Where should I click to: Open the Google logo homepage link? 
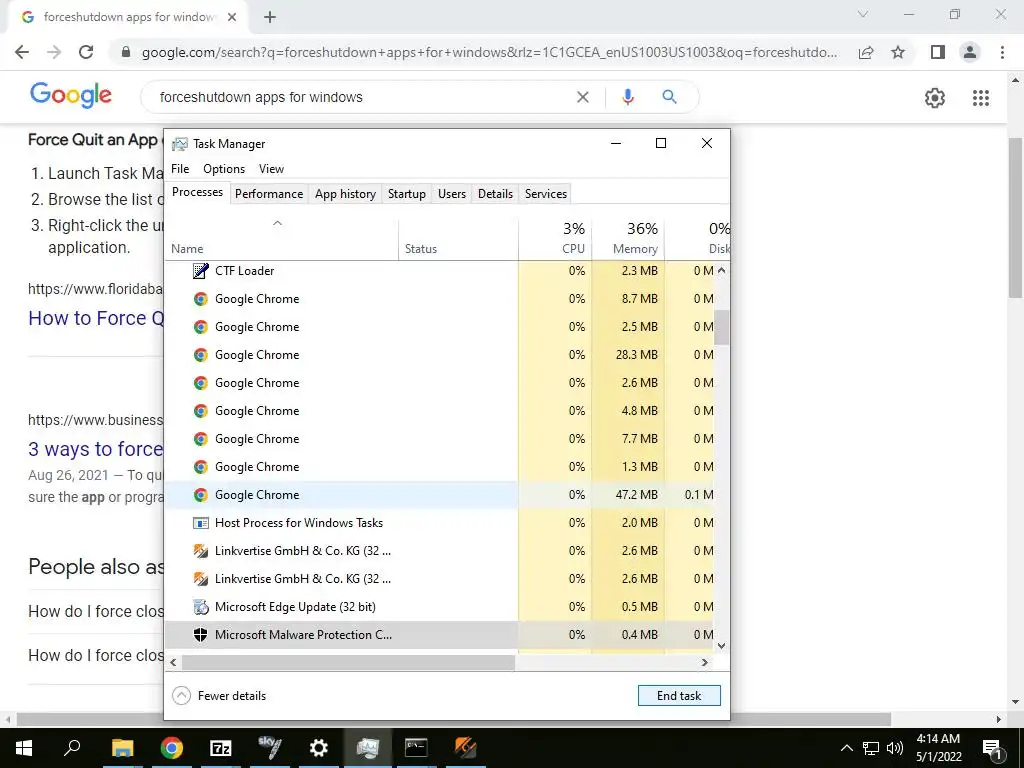pos(71,95)
